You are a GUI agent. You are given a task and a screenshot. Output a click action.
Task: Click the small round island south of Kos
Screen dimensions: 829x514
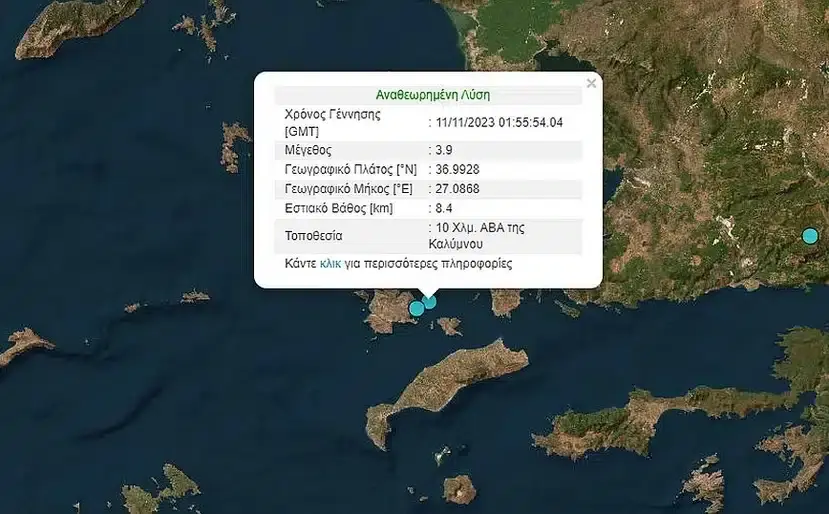pyautogui.click(x=459, y=489)
